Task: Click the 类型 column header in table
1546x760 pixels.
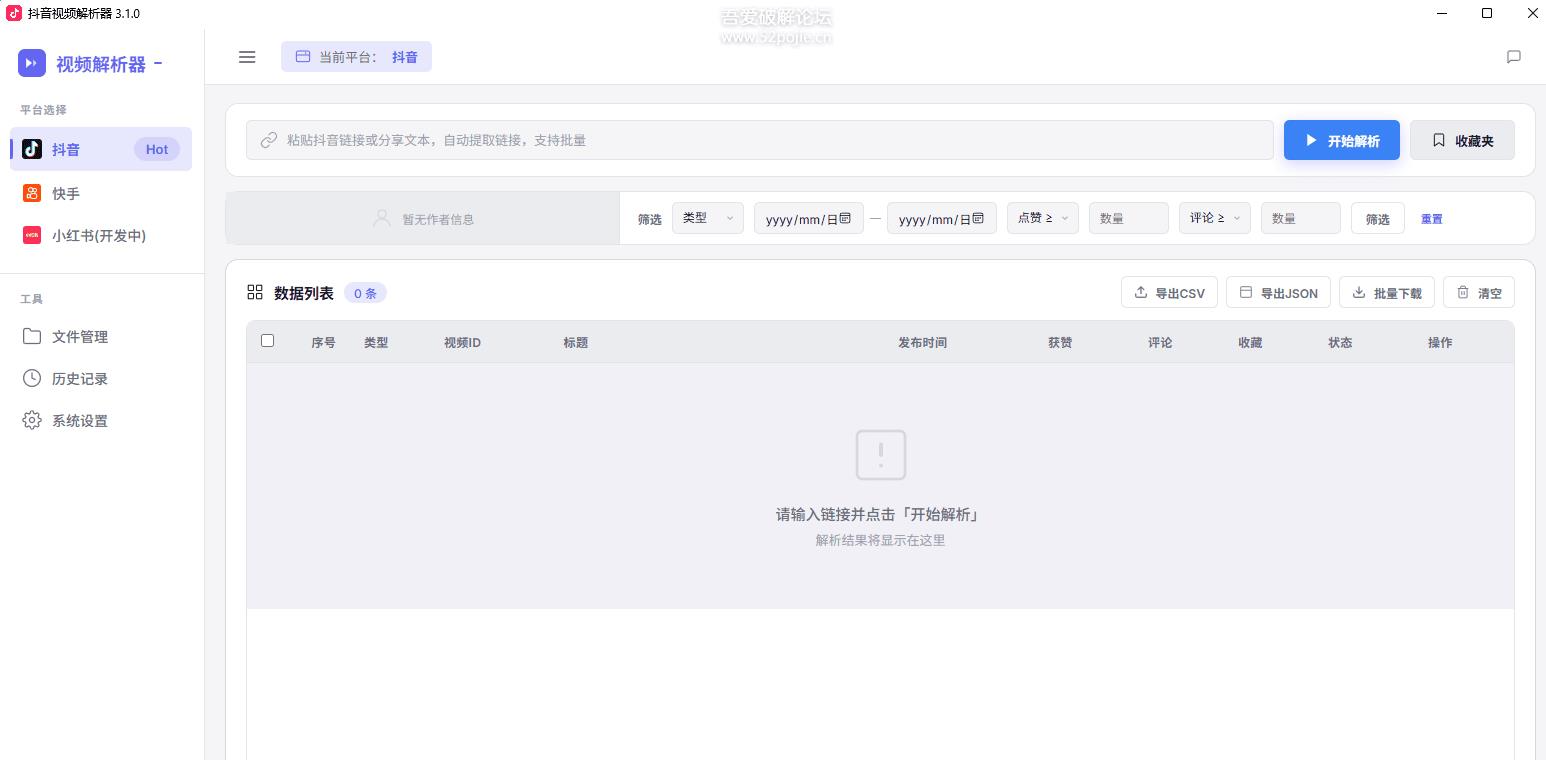Action: click(376, 342)
